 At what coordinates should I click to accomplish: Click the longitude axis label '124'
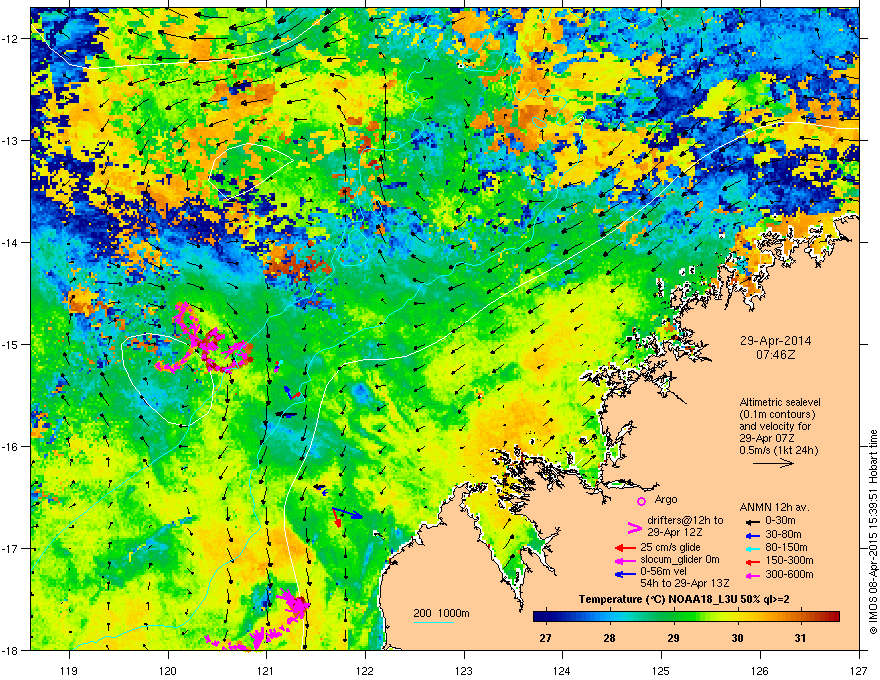coord(562,670)
